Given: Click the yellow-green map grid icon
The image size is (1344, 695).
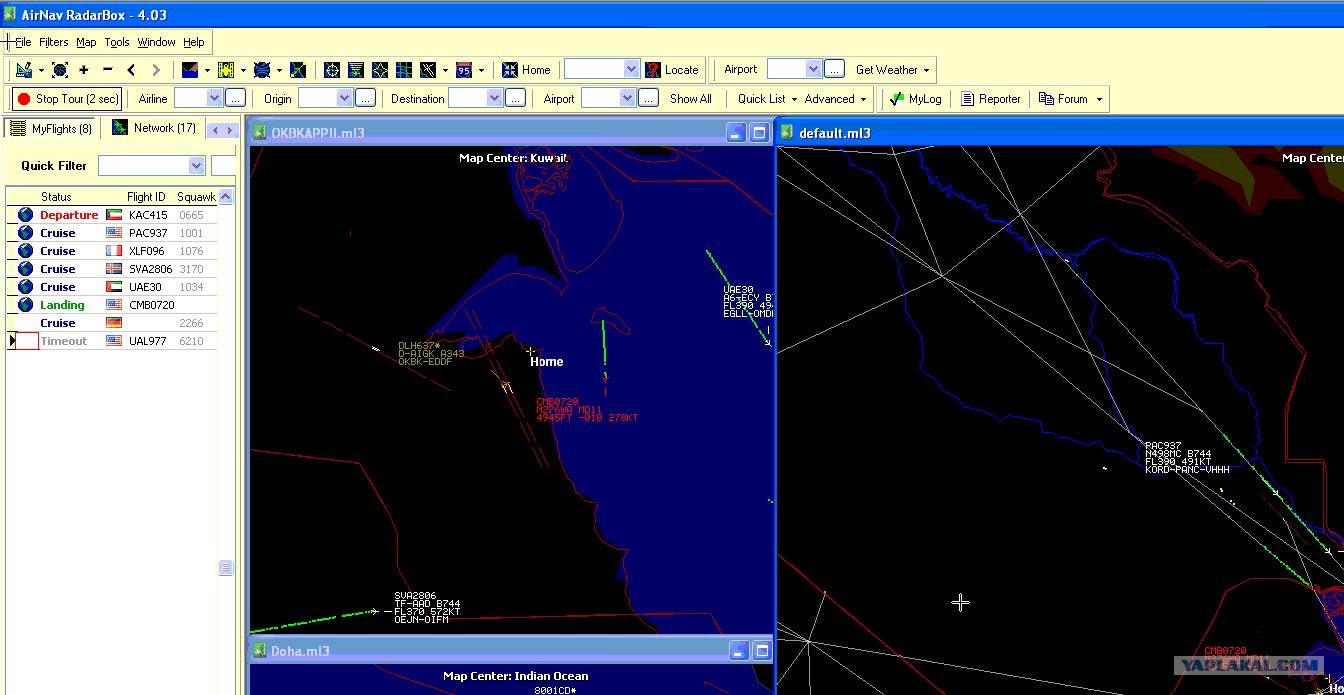Looking at the screenshot, I should click(225, 70).
